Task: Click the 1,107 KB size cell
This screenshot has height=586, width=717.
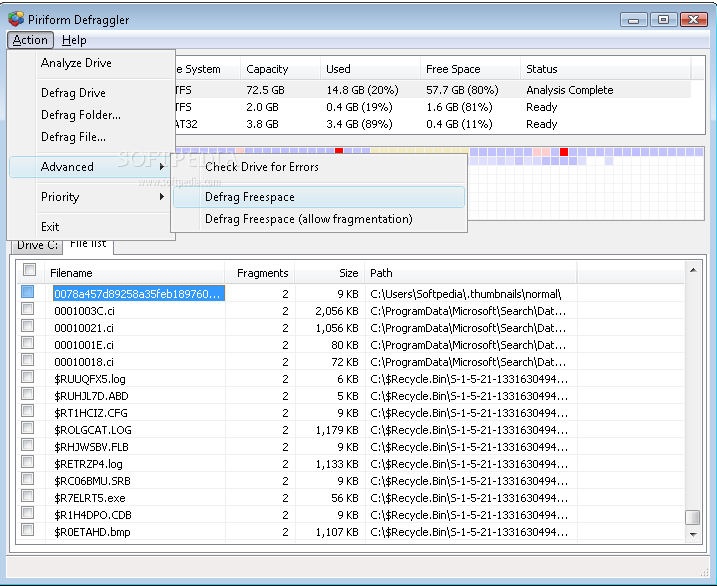Action: (337, 532)
